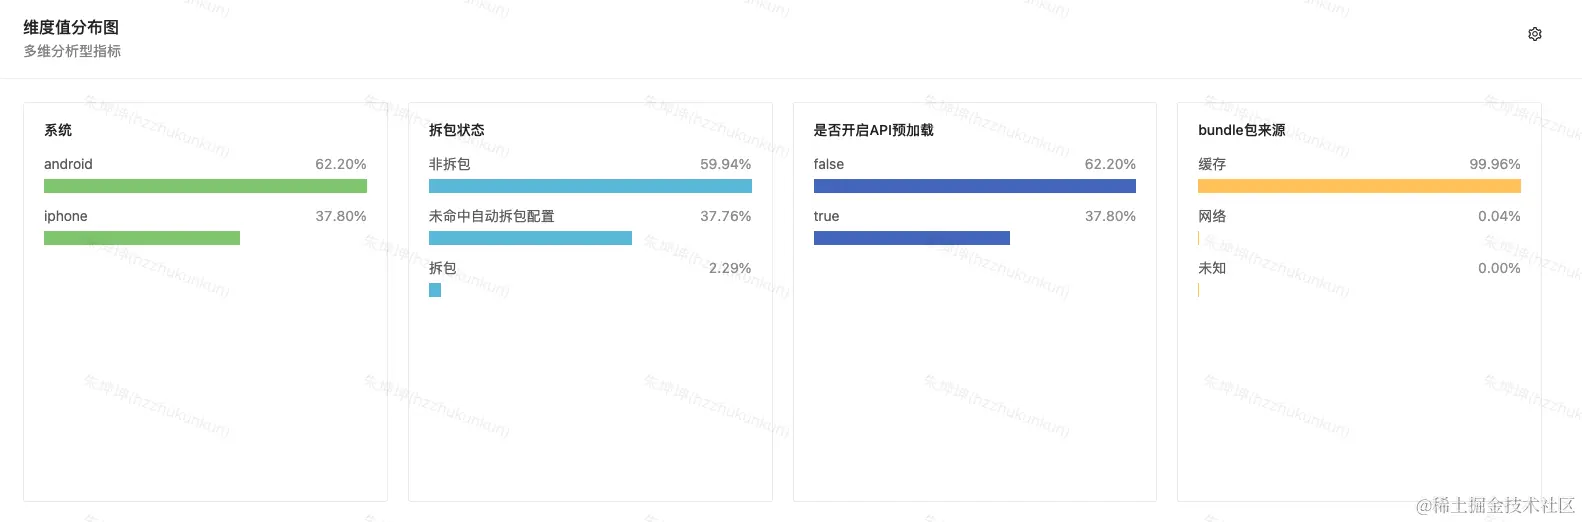Click the 稀土掘金技术社区 watermark link

pyautogui.click(x=1496, y=506)
